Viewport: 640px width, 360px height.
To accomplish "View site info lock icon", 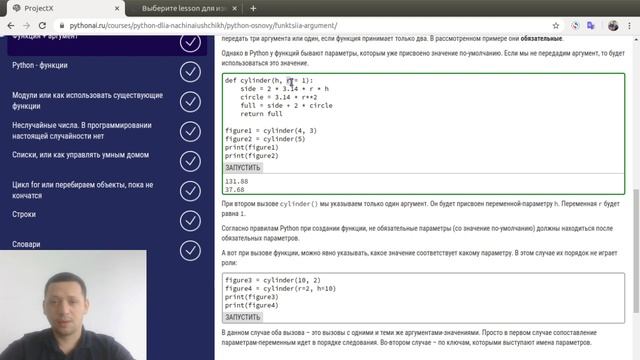I will (62, 25).
